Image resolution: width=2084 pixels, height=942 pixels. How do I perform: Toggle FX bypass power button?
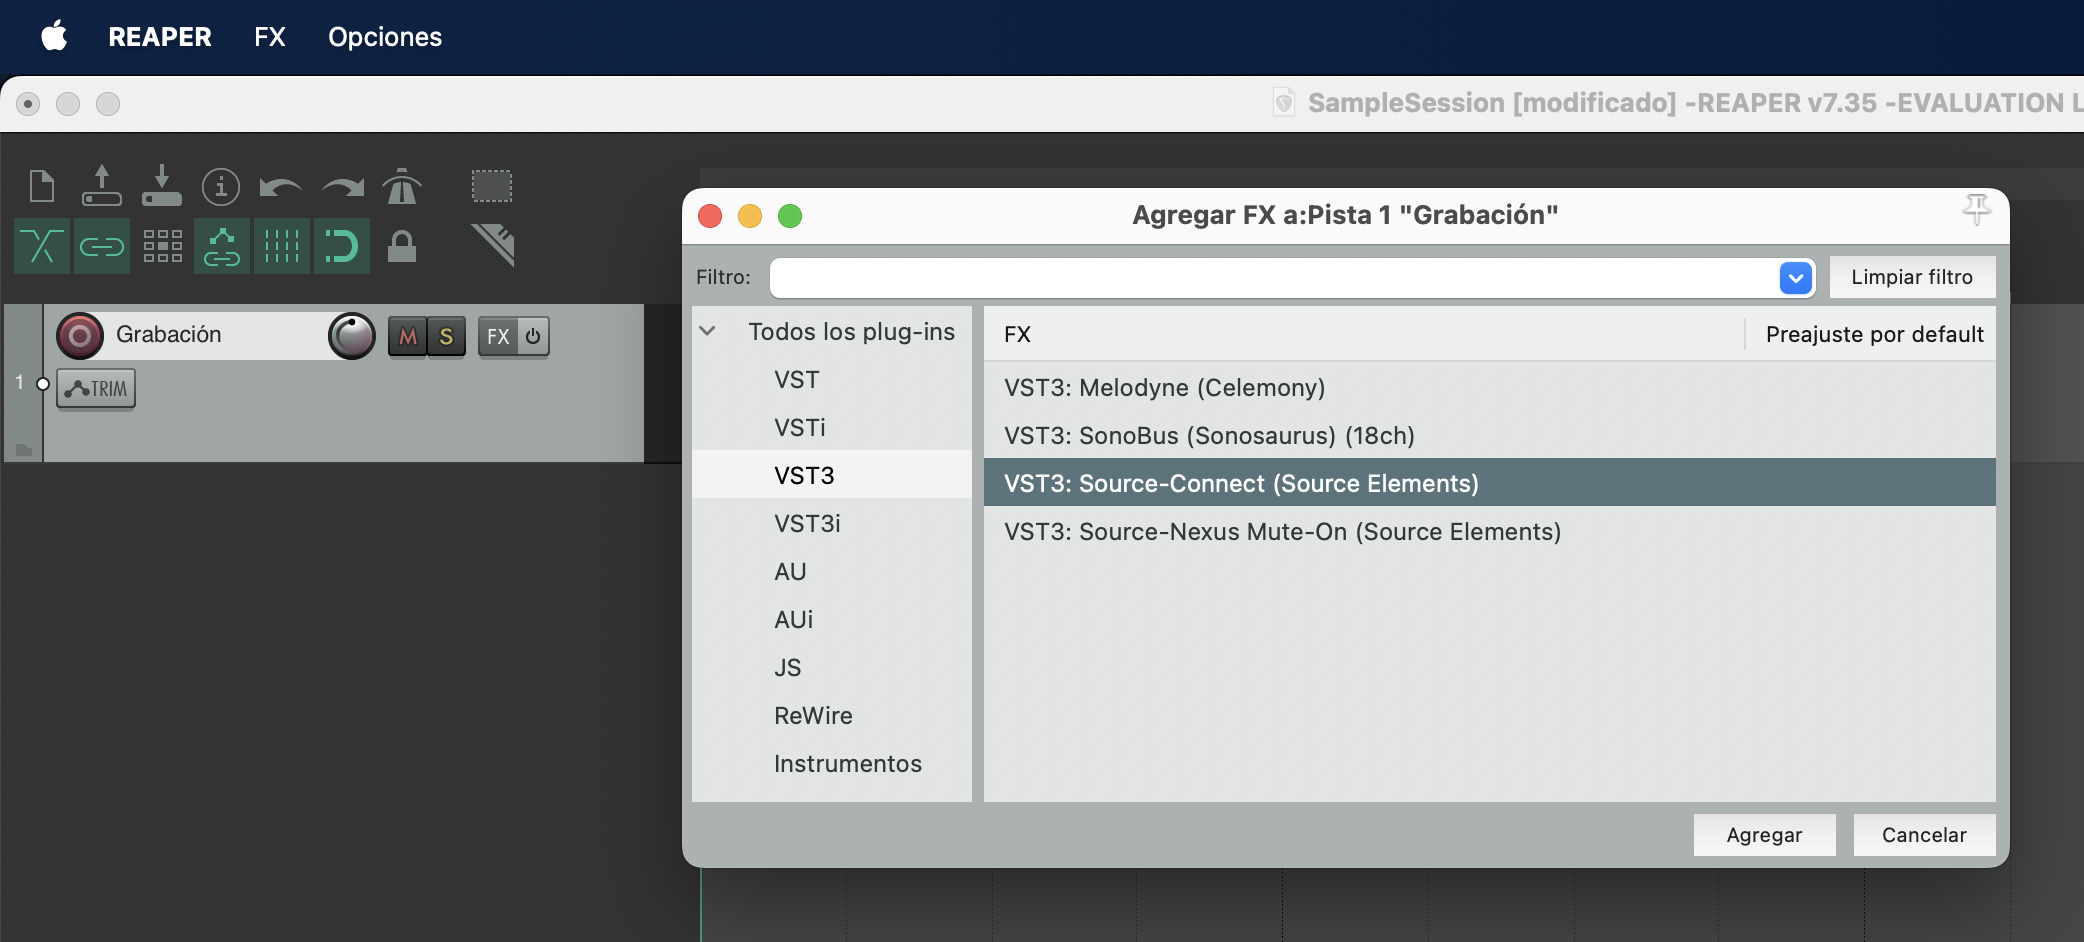[x=533, y=337]
